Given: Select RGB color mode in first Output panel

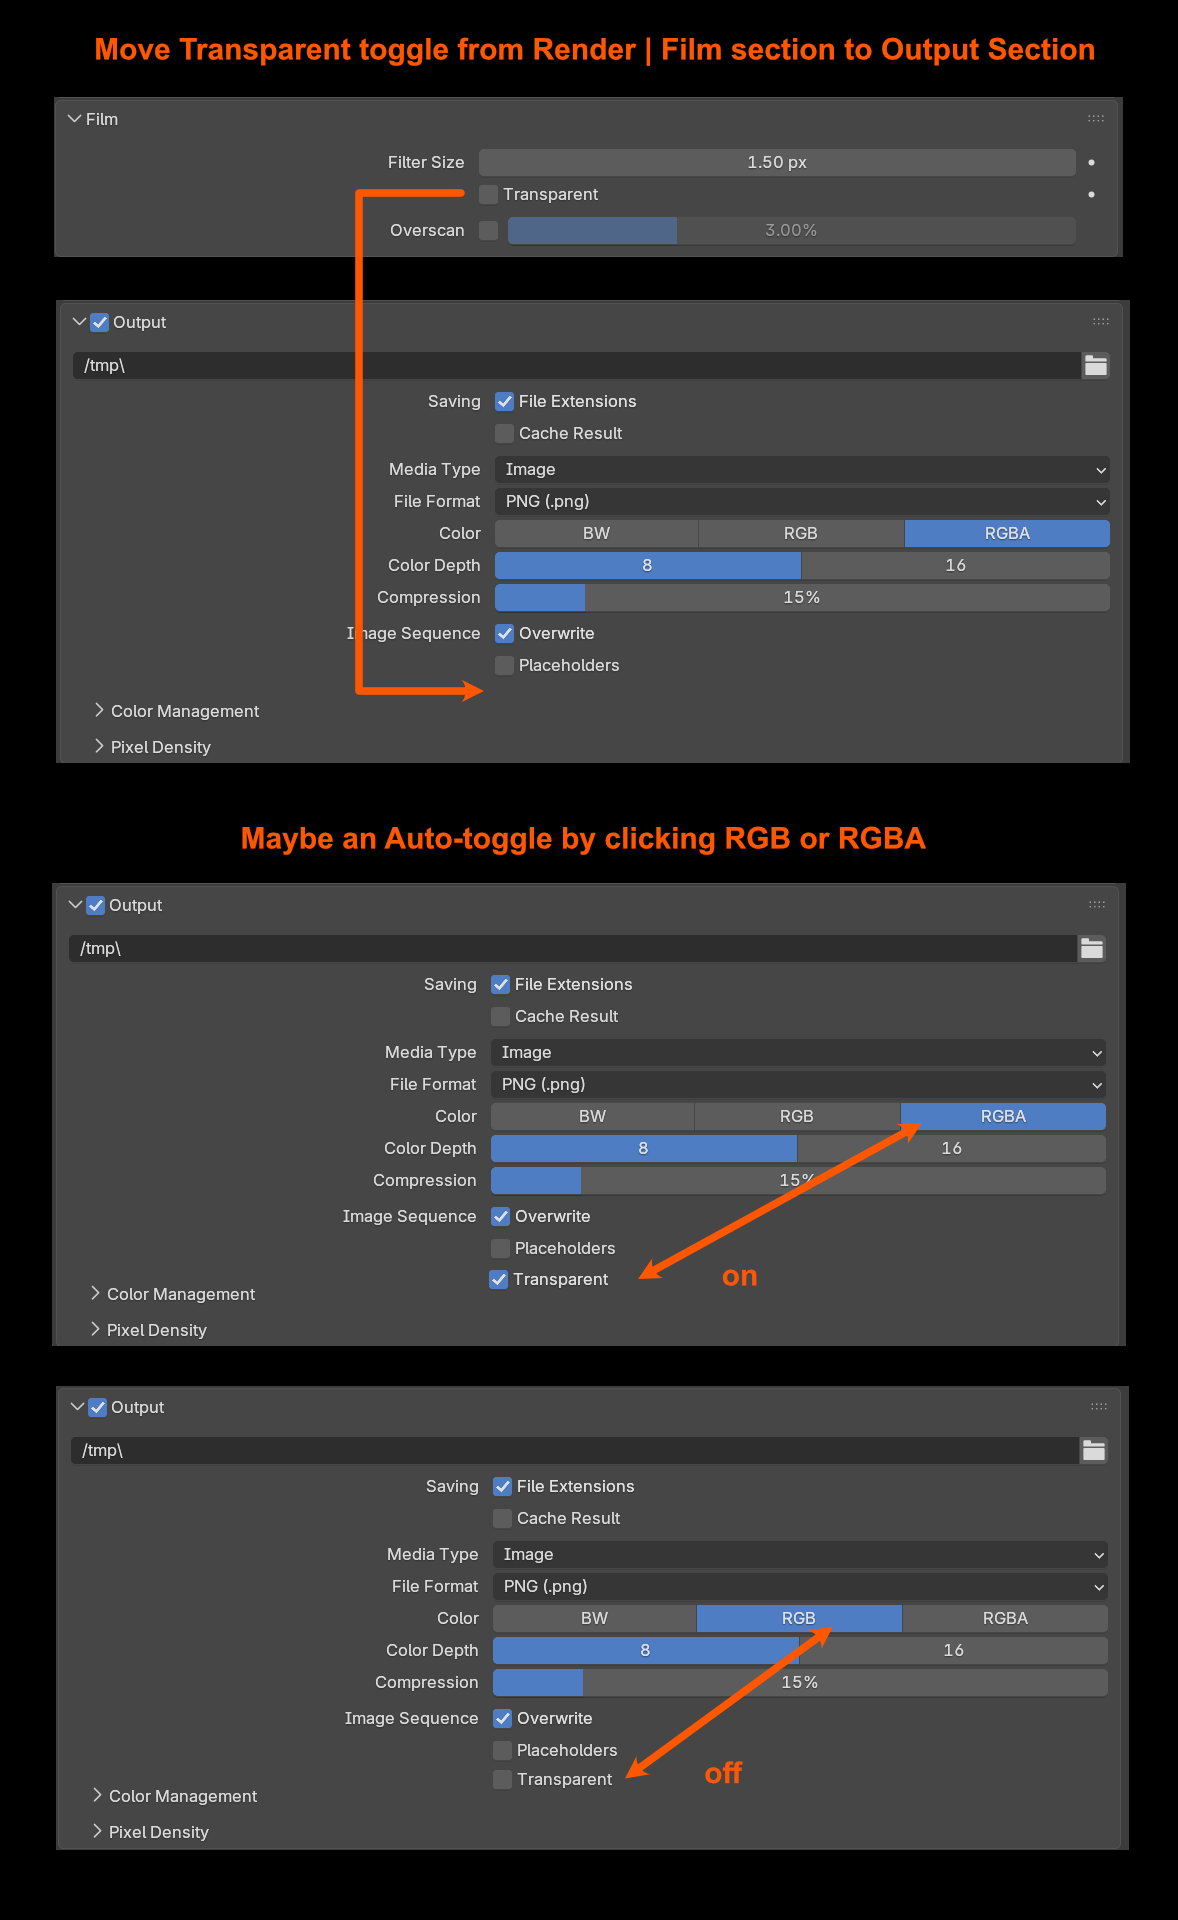Looking at the screenshot, I should coord(801,534).
